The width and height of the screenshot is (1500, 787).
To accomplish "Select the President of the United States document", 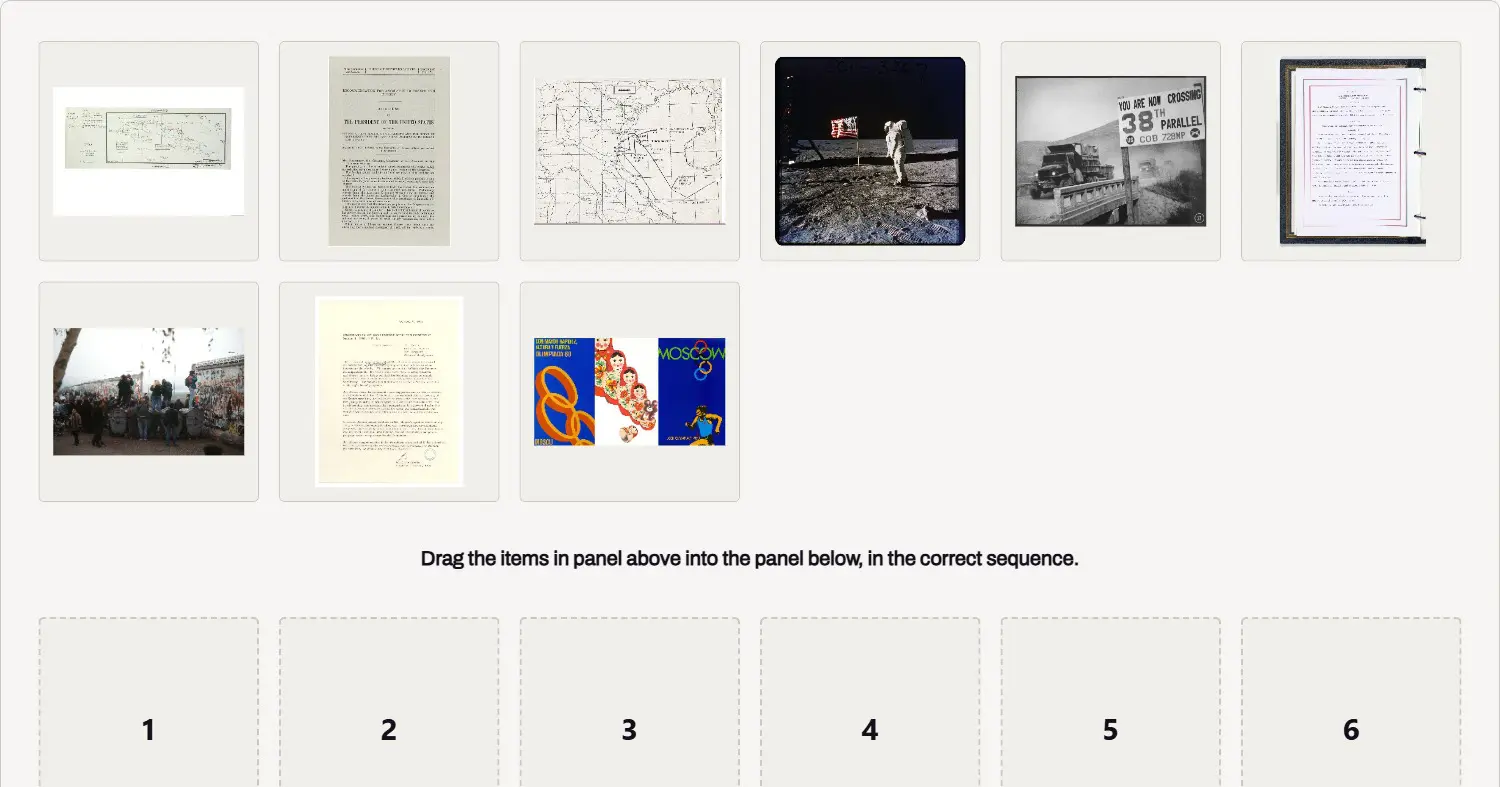I will point(389,151).
